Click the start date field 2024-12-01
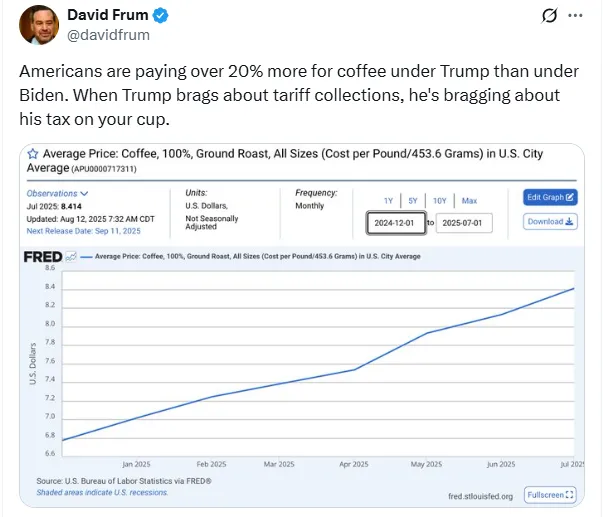Image resolution: width=603 pixels, height=517 pixels. point(397,223)
